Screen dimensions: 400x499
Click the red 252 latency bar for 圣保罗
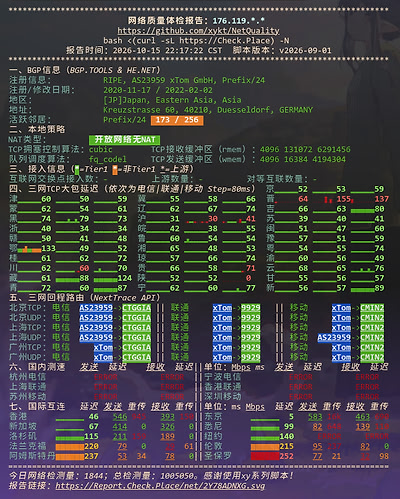265,456
